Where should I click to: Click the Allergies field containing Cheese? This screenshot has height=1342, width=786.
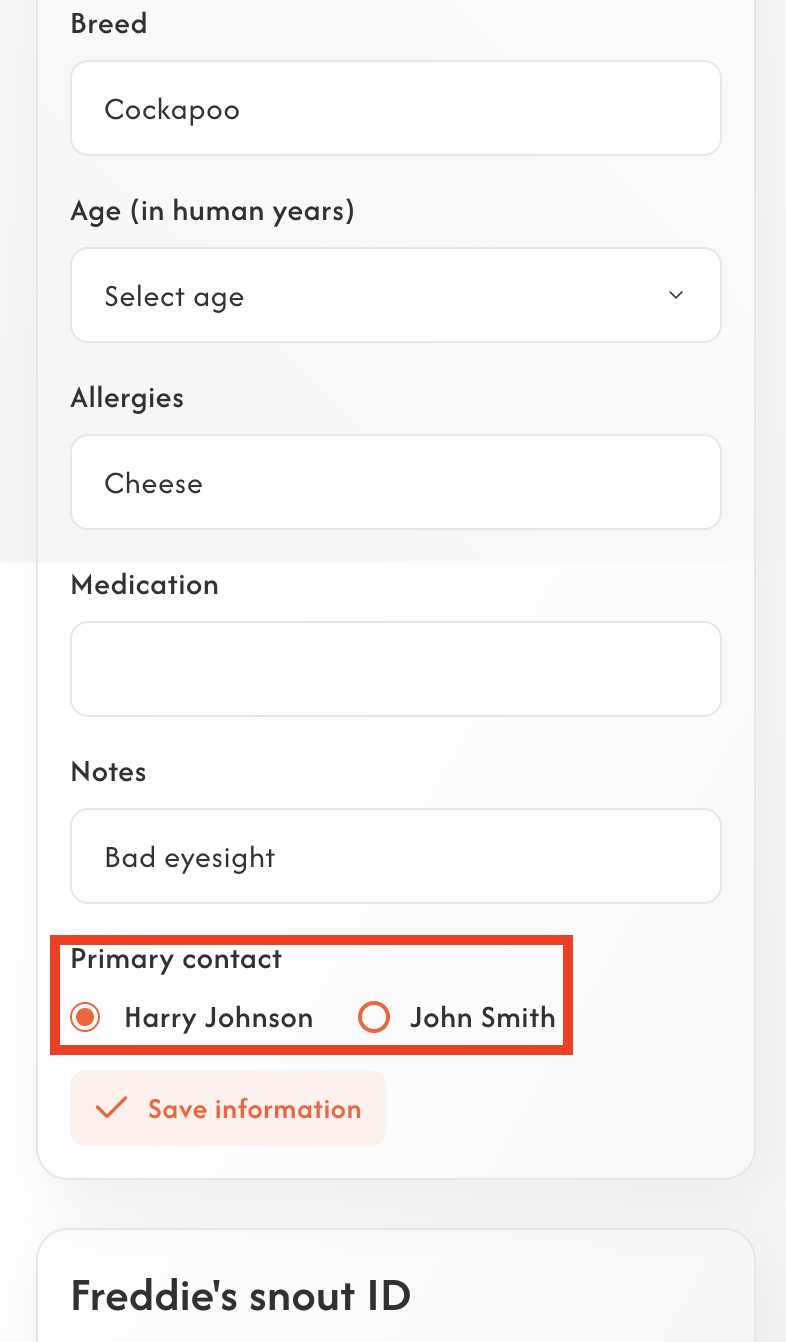[x=395, y=483]
